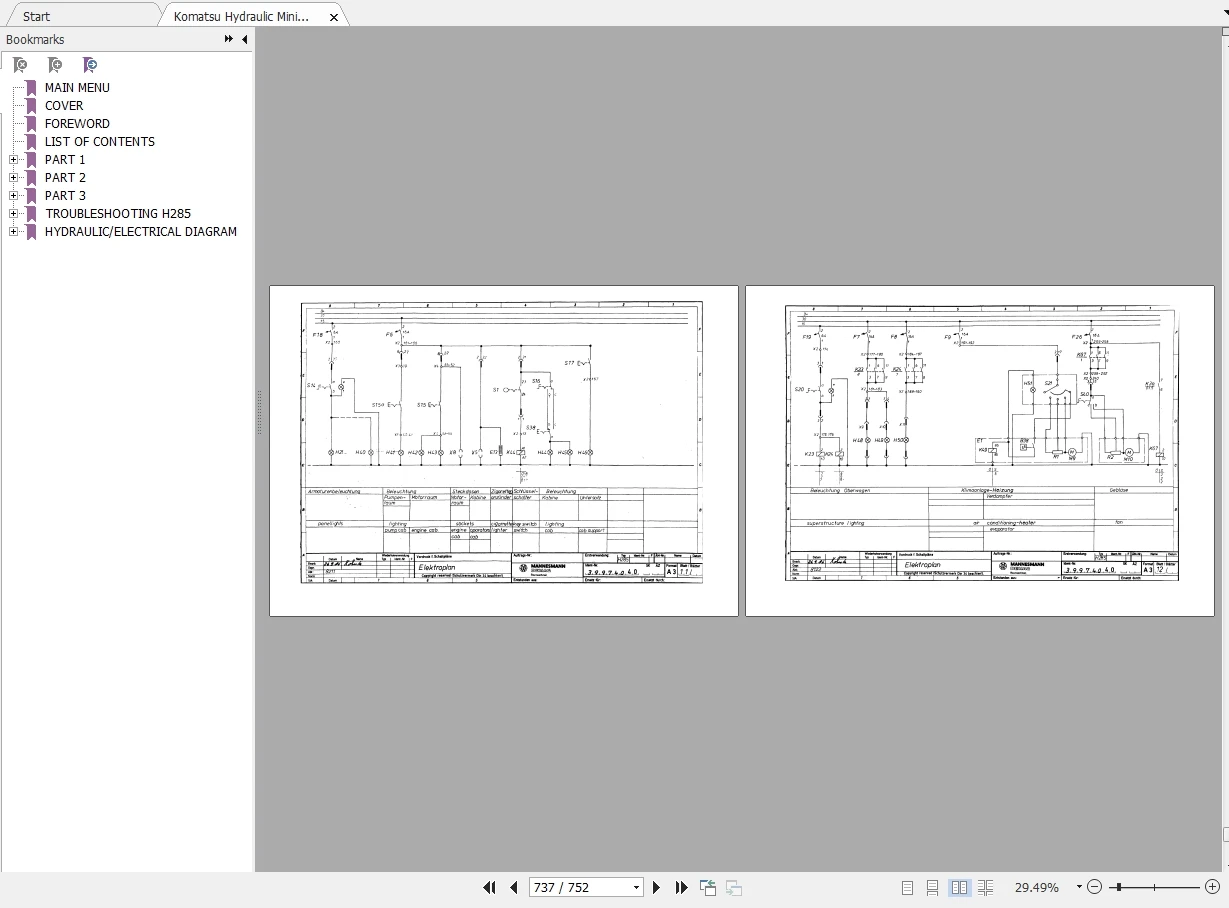Viewport: 1229px width, 908px height.
Task: Close the Komatsu Hydraulic document tab
Action: tap(333, 17)
